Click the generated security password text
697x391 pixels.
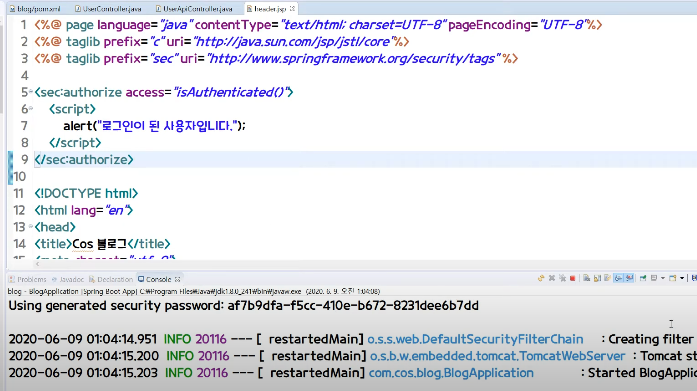[244, 306]
